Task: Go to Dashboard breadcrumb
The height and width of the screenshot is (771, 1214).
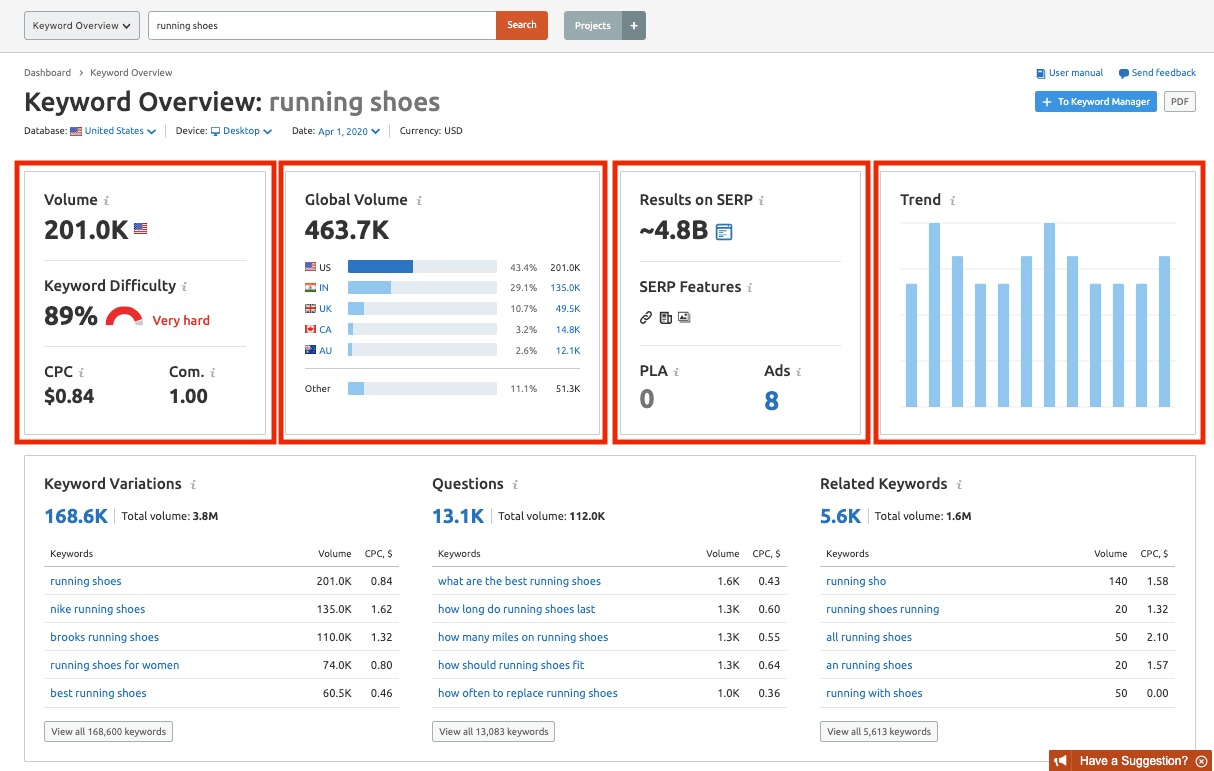Action: pos(47,73)
